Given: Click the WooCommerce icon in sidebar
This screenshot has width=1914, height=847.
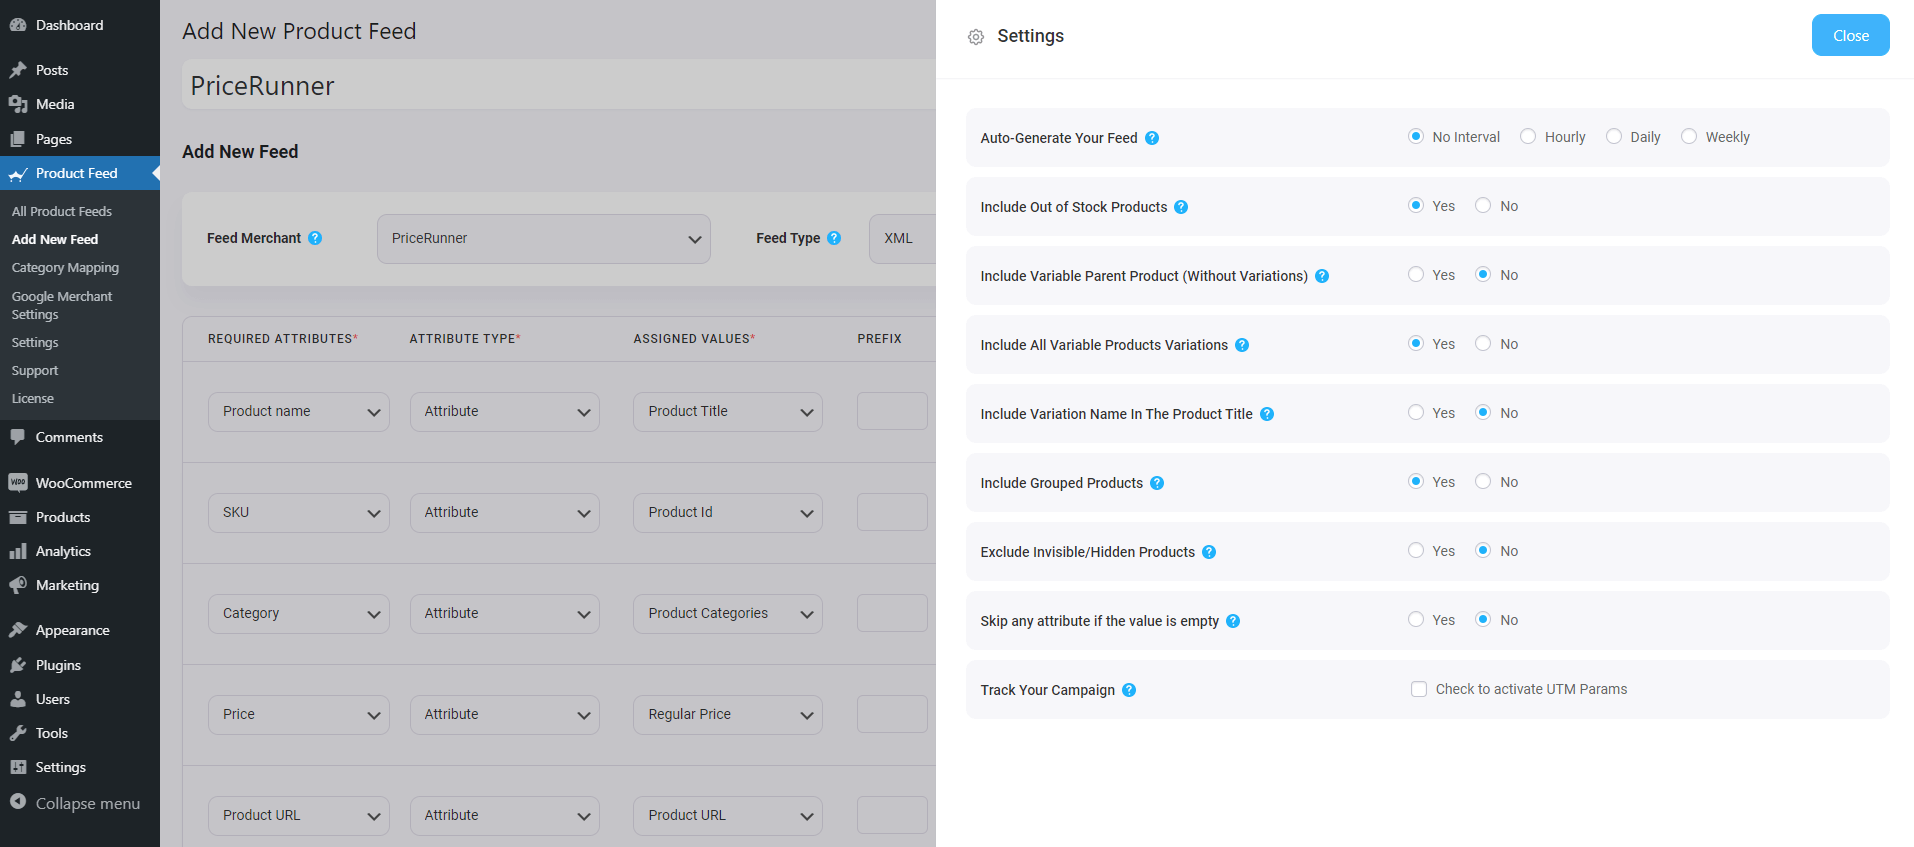Looking at the screenshot, I should pos(18,483).
